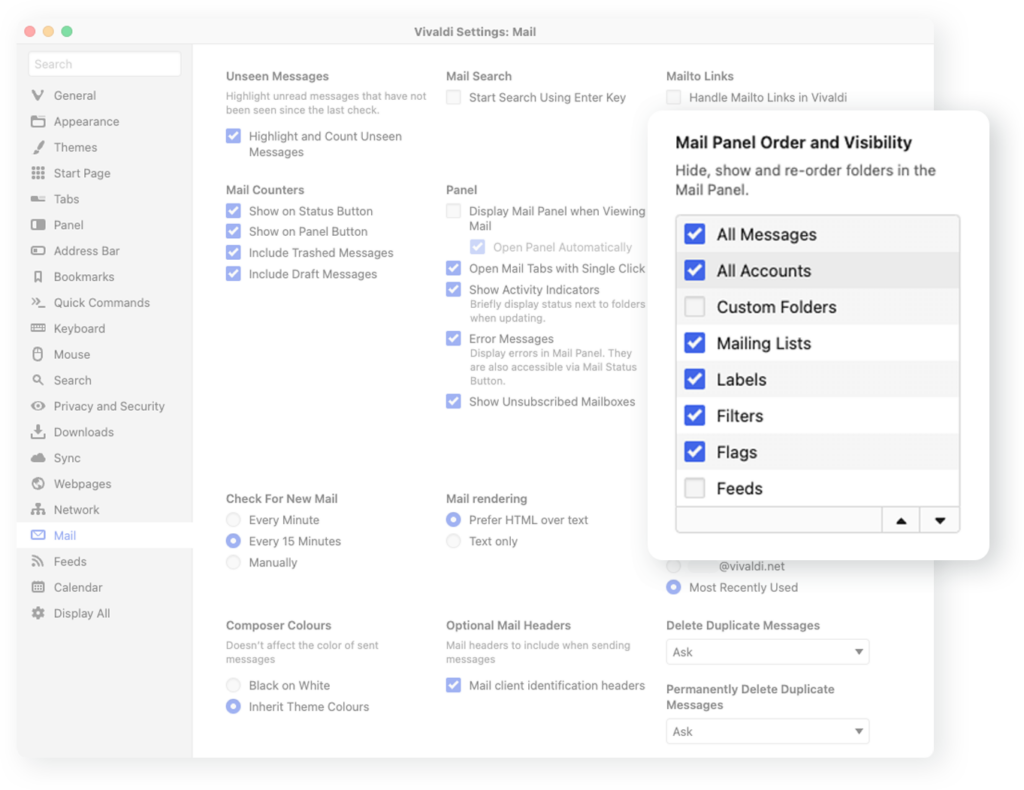The height and width of the screenshot is (790, 1024).
Task: Uncheck Mailing Lists visibility
Action: pyautogui.click(x=695, y=343)
